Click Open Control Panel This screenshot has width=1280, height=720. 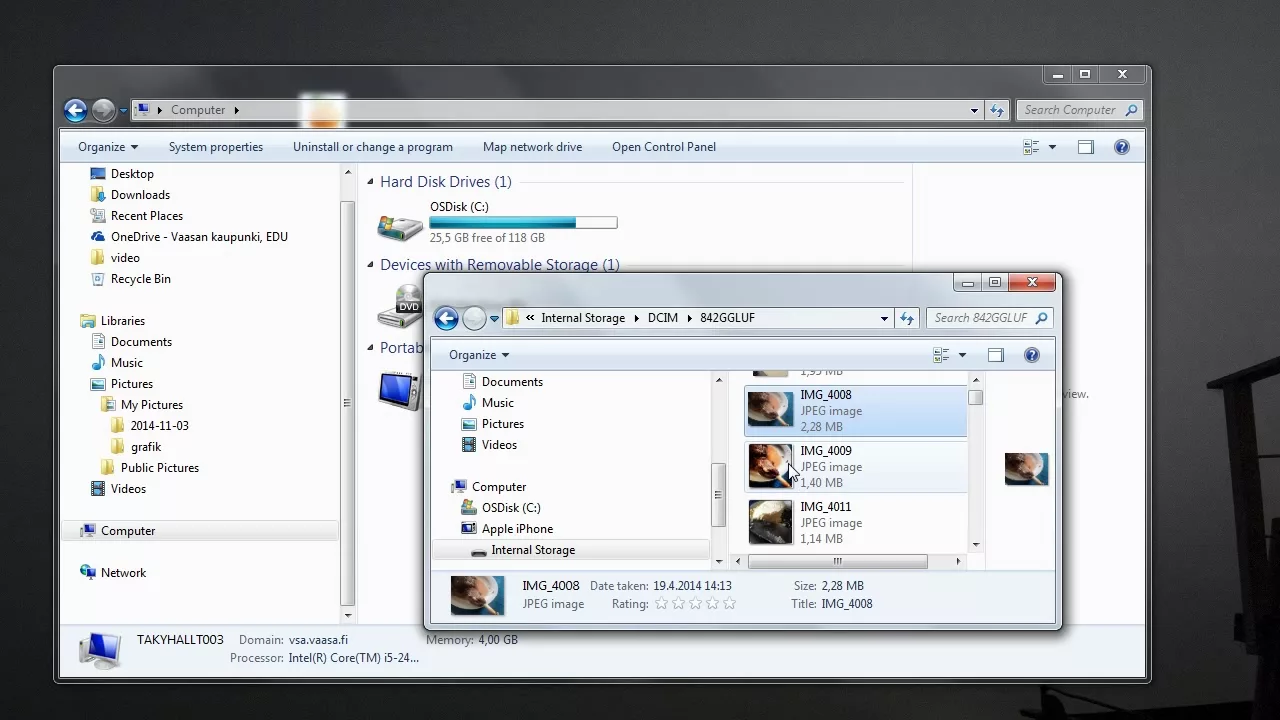pyautogui.click(x=664, y=147)
